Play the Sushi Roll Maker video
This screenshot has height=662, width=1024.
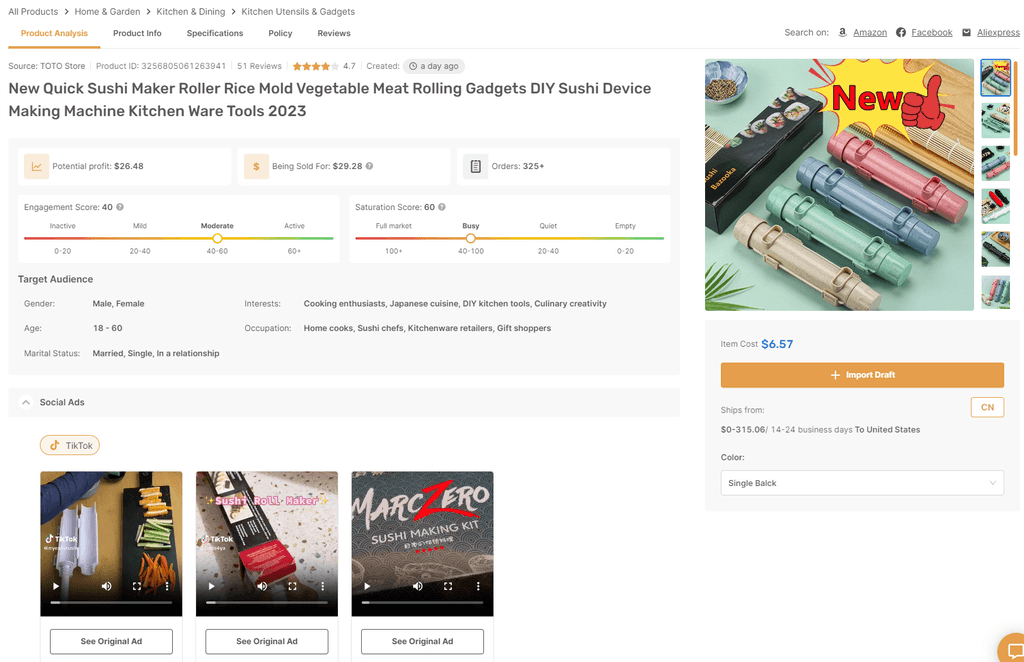(211, 586)
